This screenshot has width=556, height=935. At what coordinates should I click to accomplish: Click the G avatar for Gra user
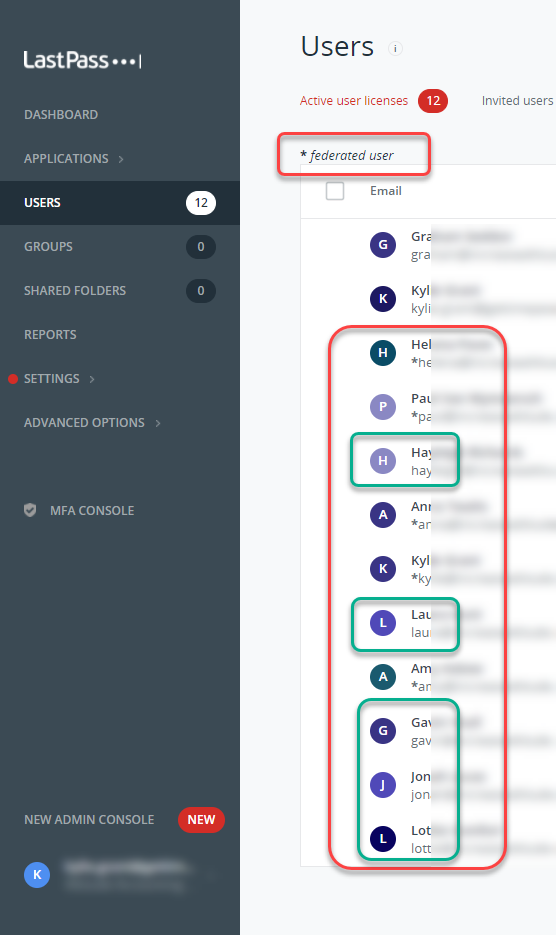(383, 244)
